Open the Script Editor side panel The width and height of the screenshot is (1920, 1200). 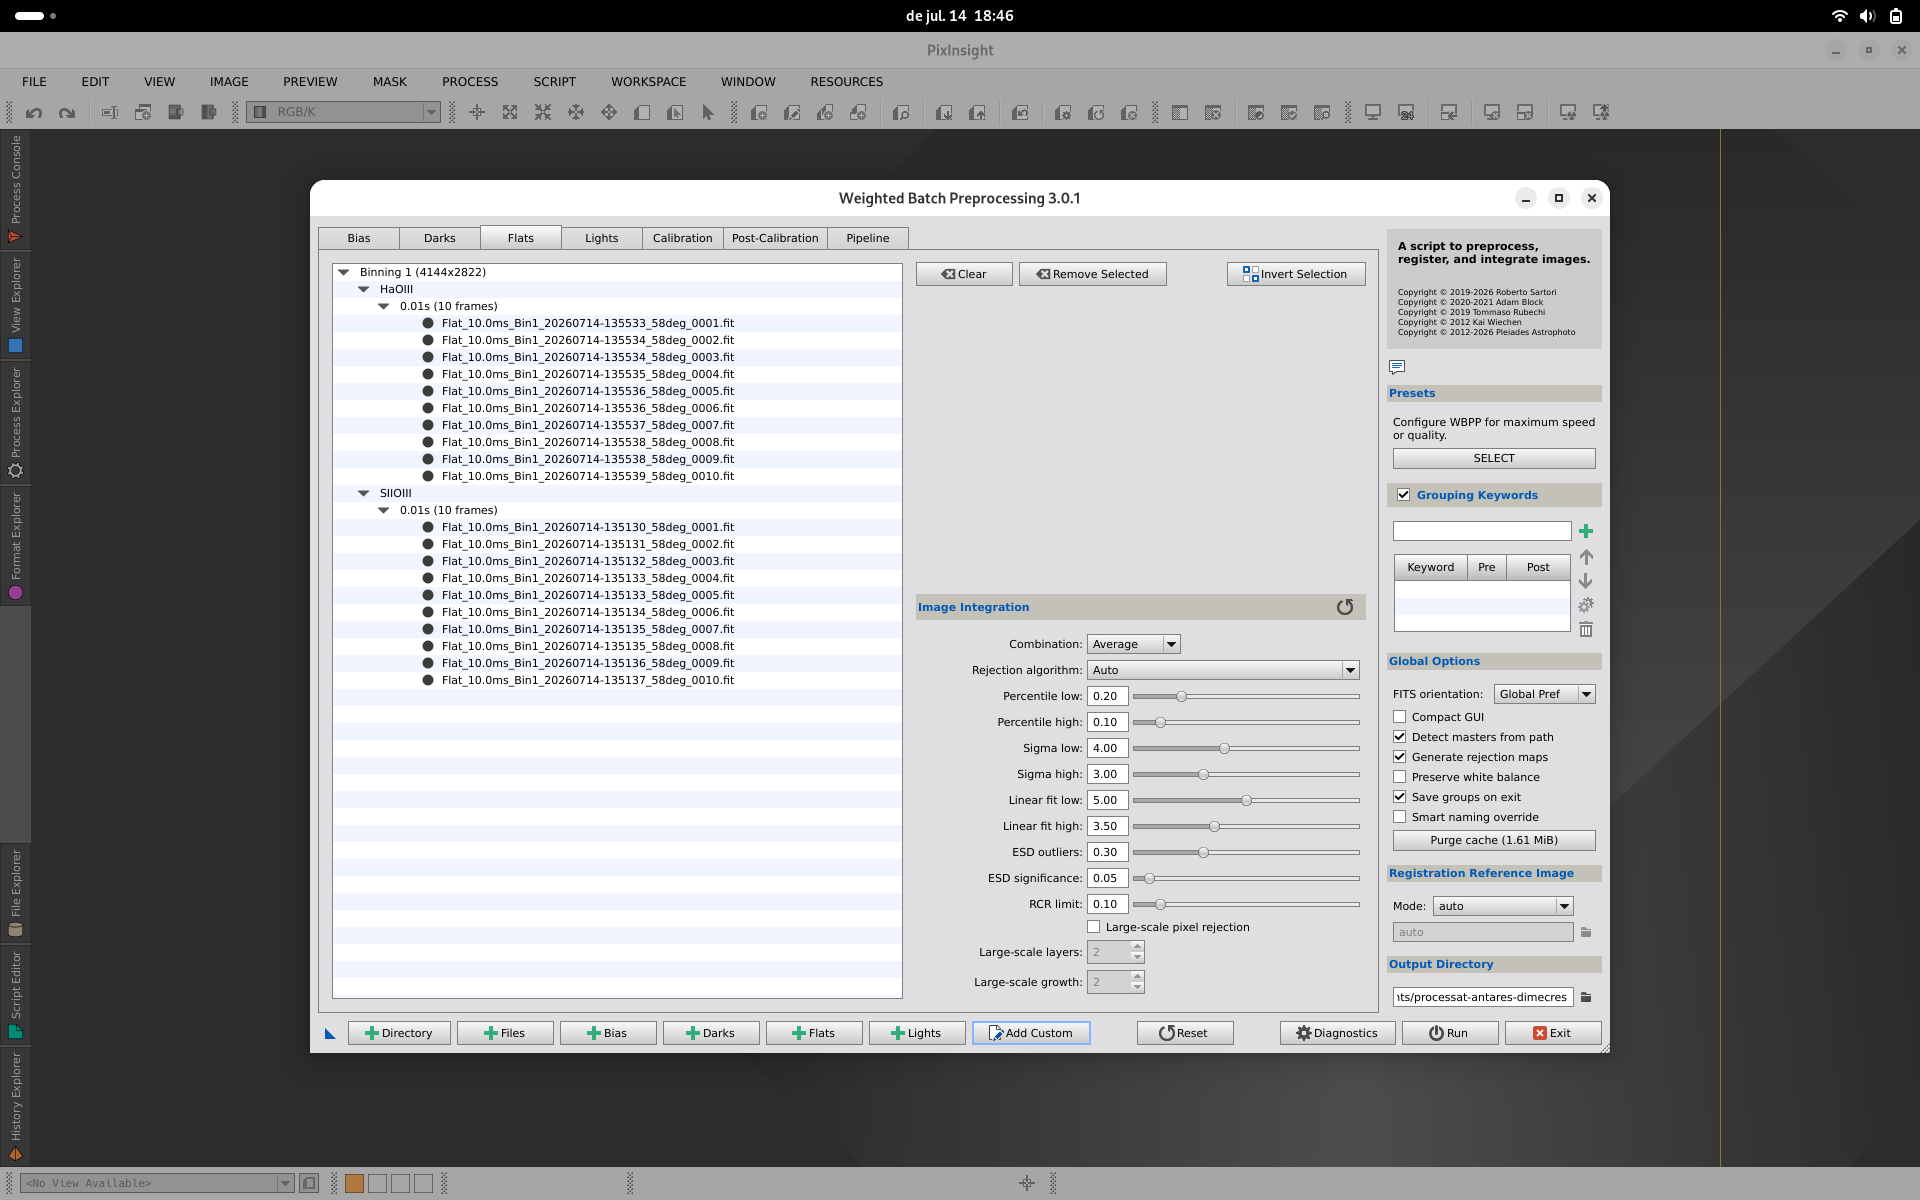coord(15,995)
